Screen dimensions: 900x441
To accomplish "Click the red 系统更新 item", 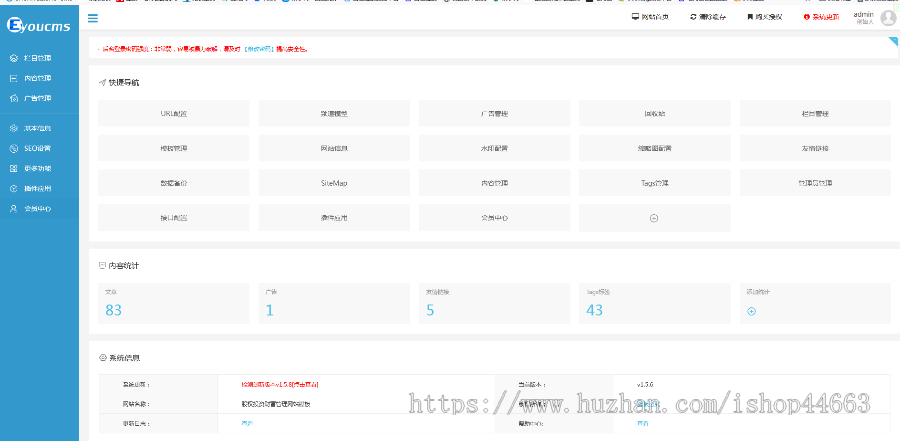I will click(x=821, y=17).
